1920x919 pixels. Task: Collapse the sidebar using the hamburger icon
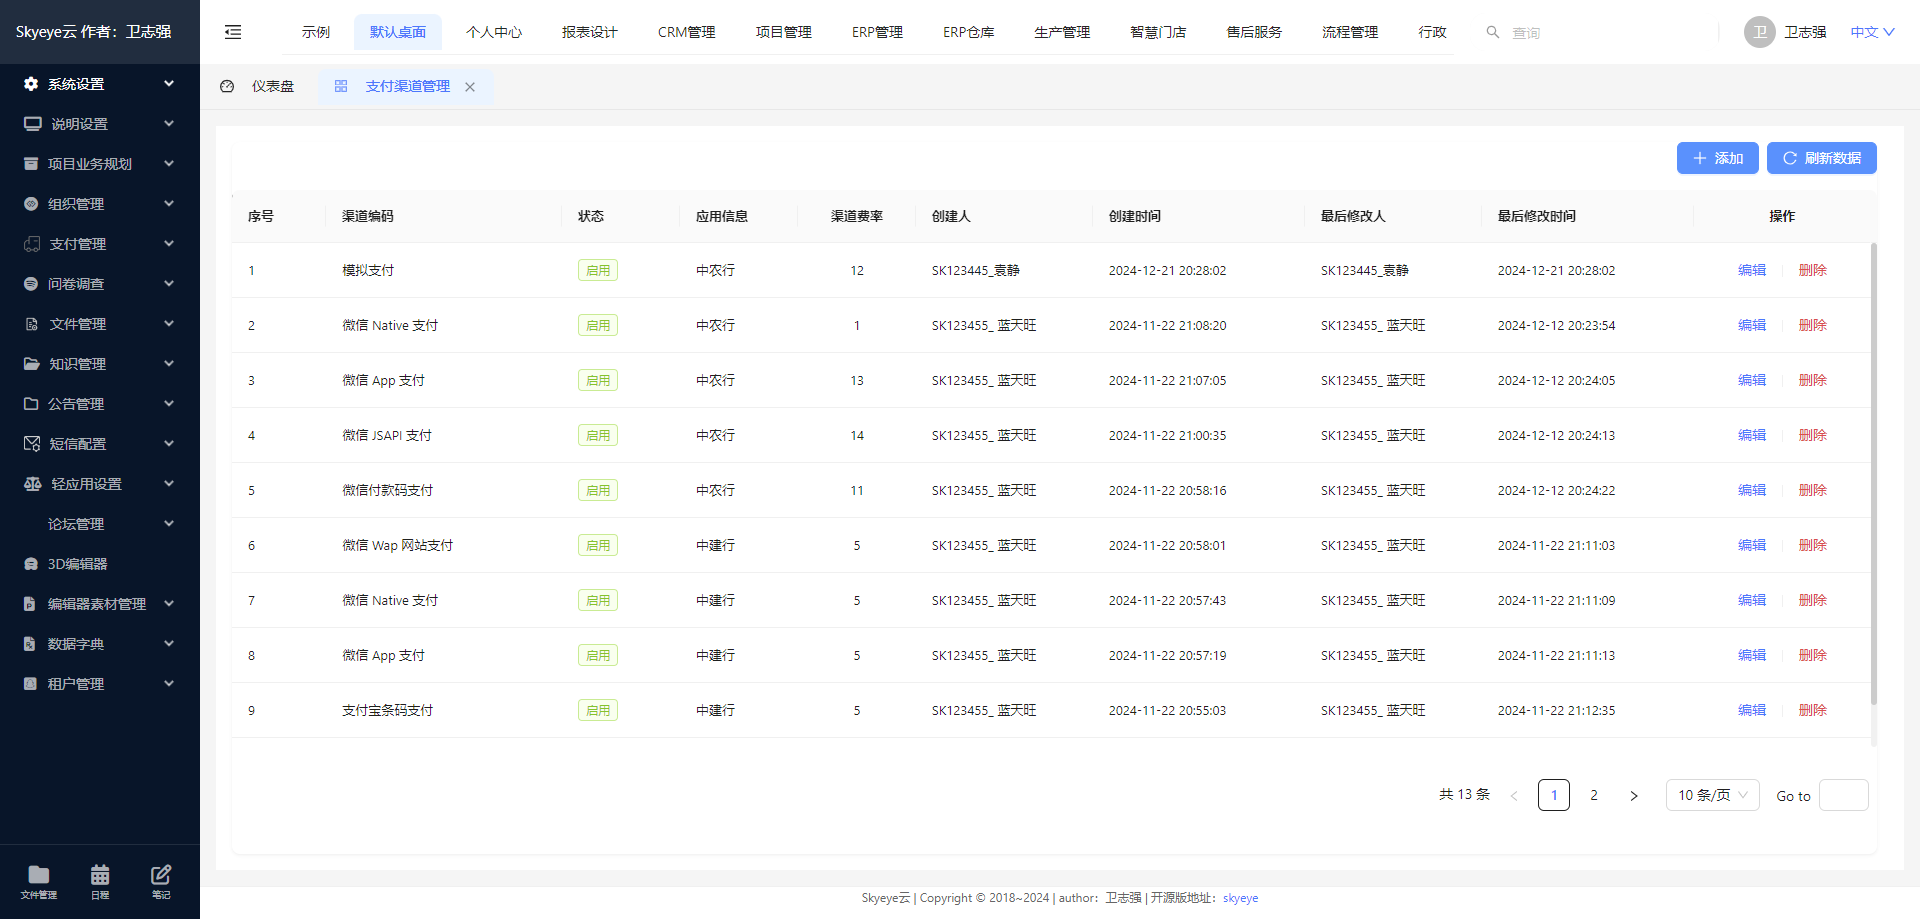point(232,31)
